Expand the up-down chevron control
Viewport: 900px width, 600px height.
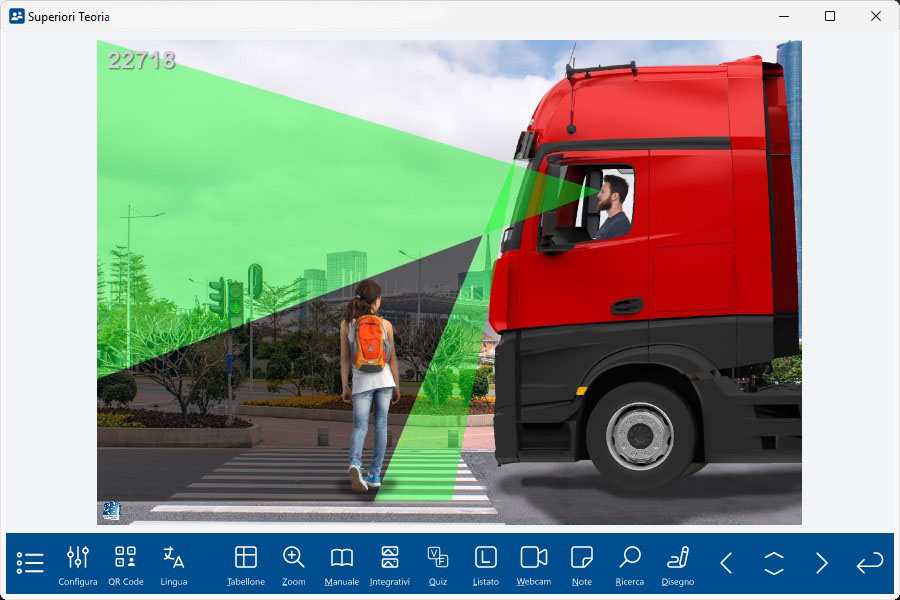tap(774, 563)
